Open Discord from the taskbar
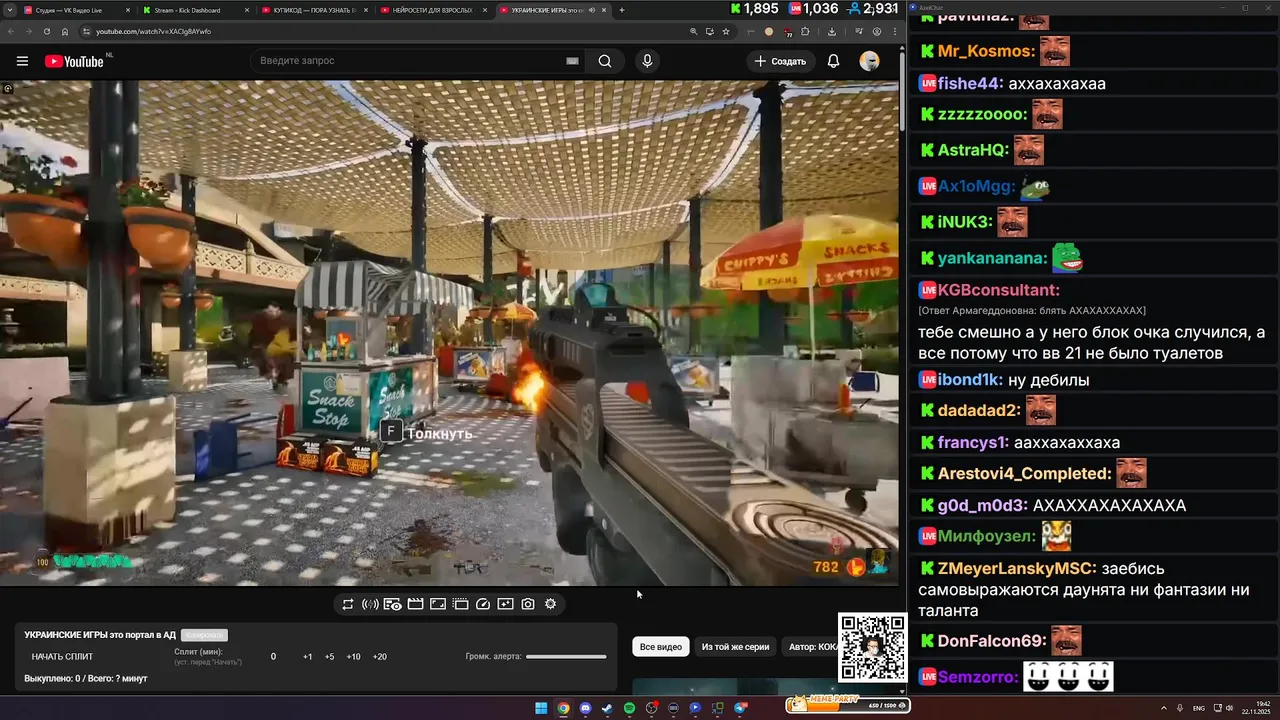The image size is (1280, 720). pyautogui.click(x=585, y=708)
